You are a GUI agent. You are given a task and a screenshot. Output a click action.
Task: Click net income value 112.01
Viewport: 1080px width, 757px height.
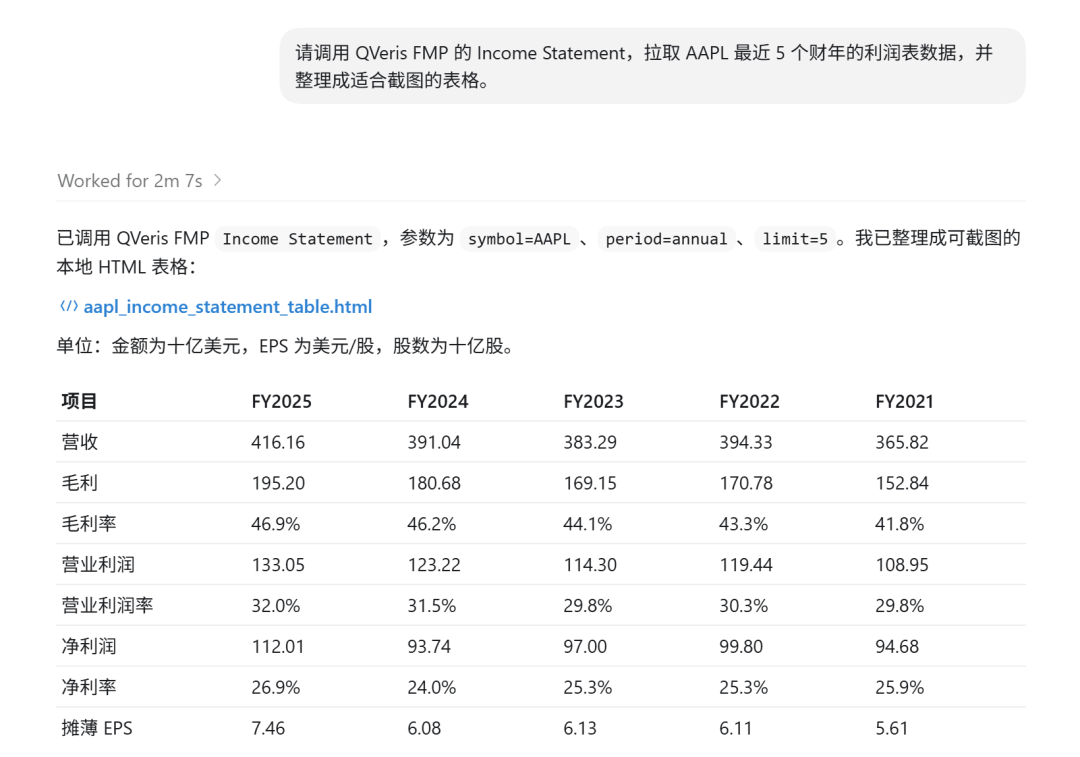pos(278,646)
